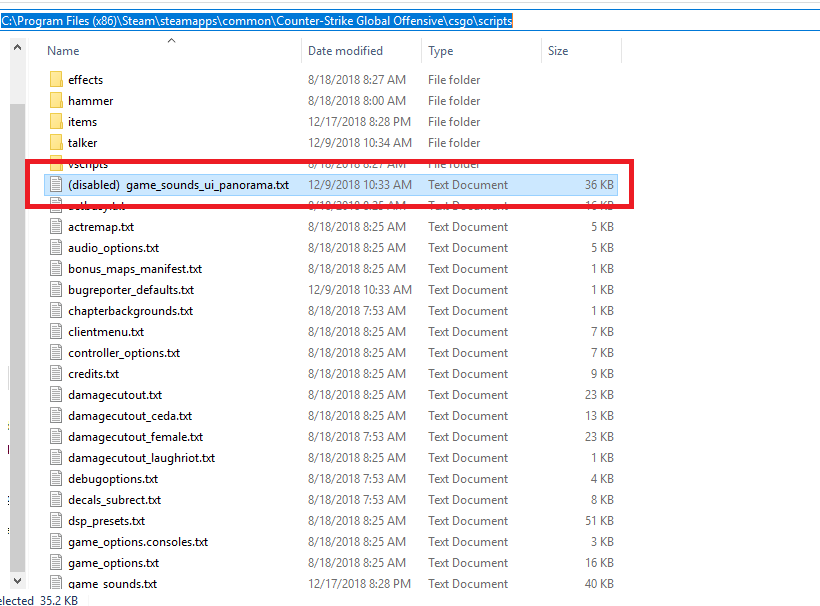Select the damagecutout.txt file name
Image resolution: width=820 pixels, height=606 pixels.
coord(115,395)
